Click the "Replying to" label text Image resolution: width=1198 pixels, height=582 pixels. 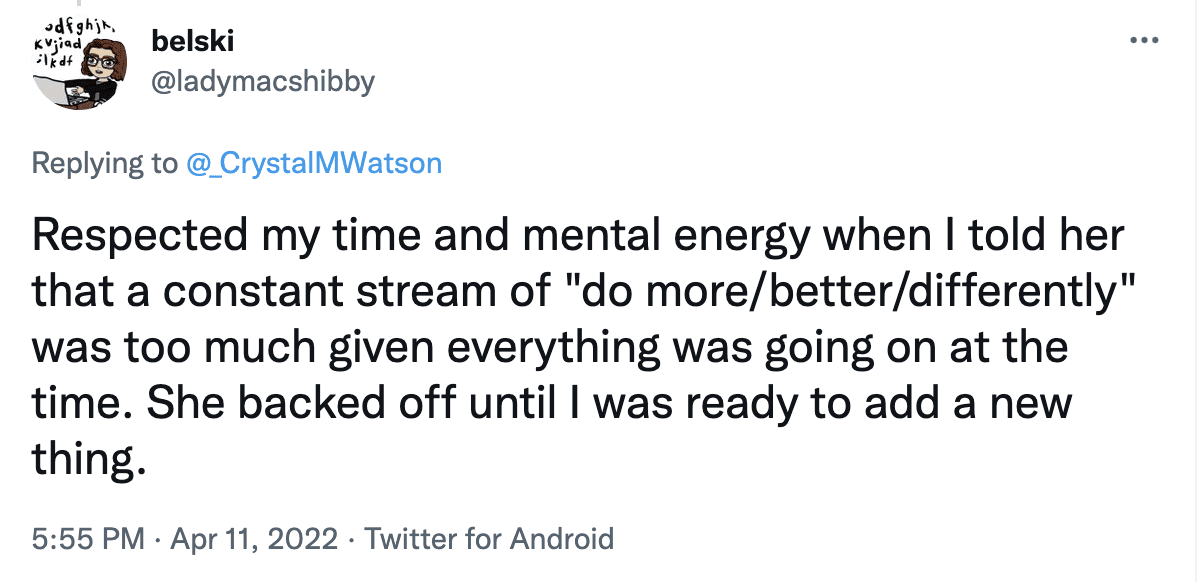point(104,163)
